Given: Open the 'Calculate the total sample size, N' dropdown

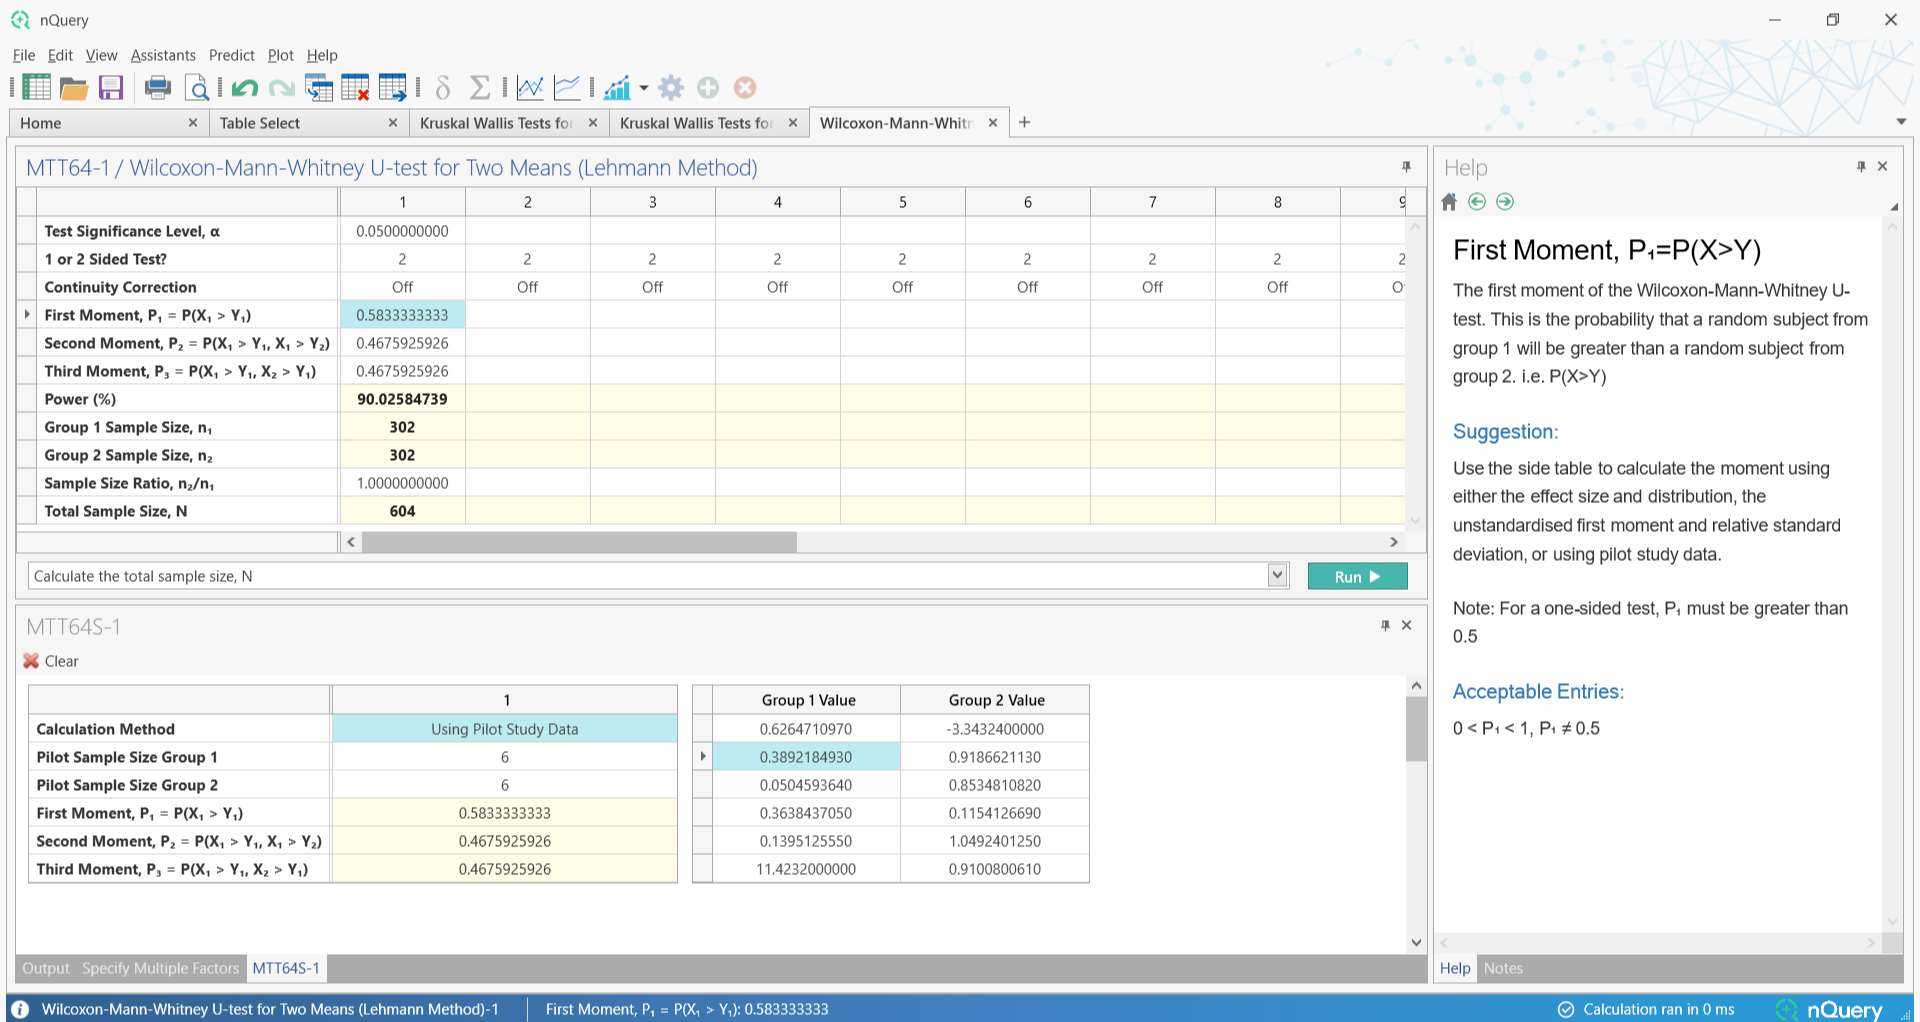Looking at the screenshot, I should [x=1277, y=575].
